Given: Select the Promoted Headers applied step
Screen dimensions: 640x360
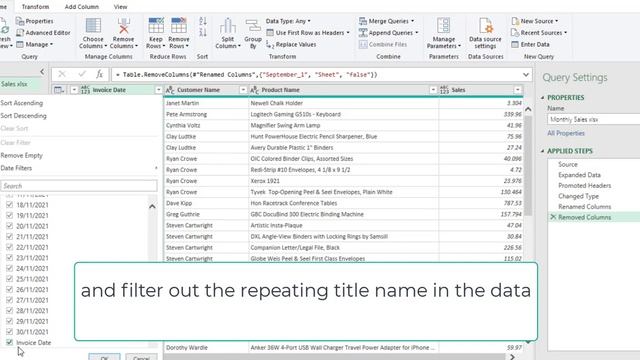Looking at the screenshot, I should (x=584, y=186).
